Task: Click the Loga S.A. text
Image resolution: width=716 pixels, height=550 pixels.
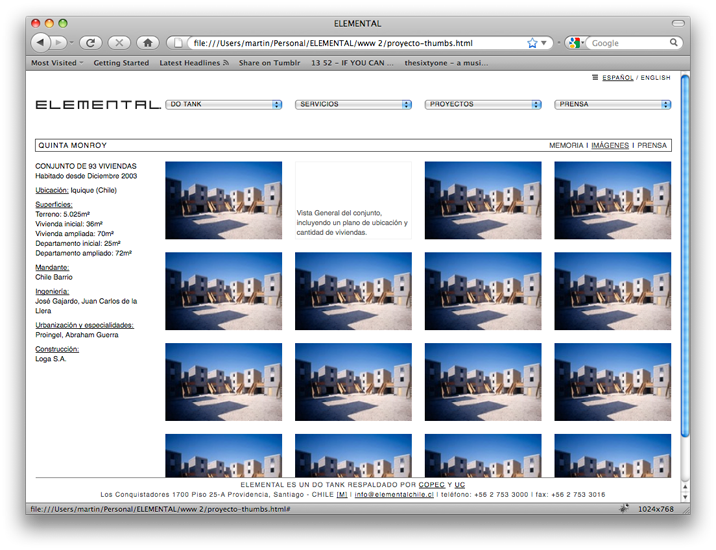Action: pos(51,359)
